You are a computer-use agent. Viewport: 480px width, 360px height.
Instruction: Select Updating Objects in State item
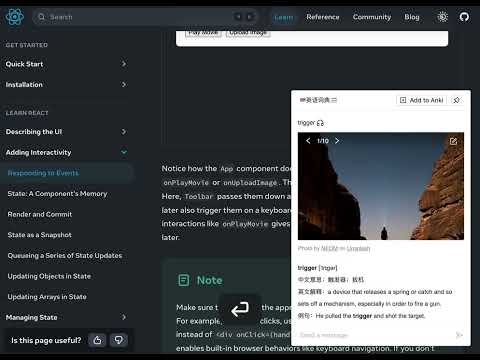tap(49, 276)
